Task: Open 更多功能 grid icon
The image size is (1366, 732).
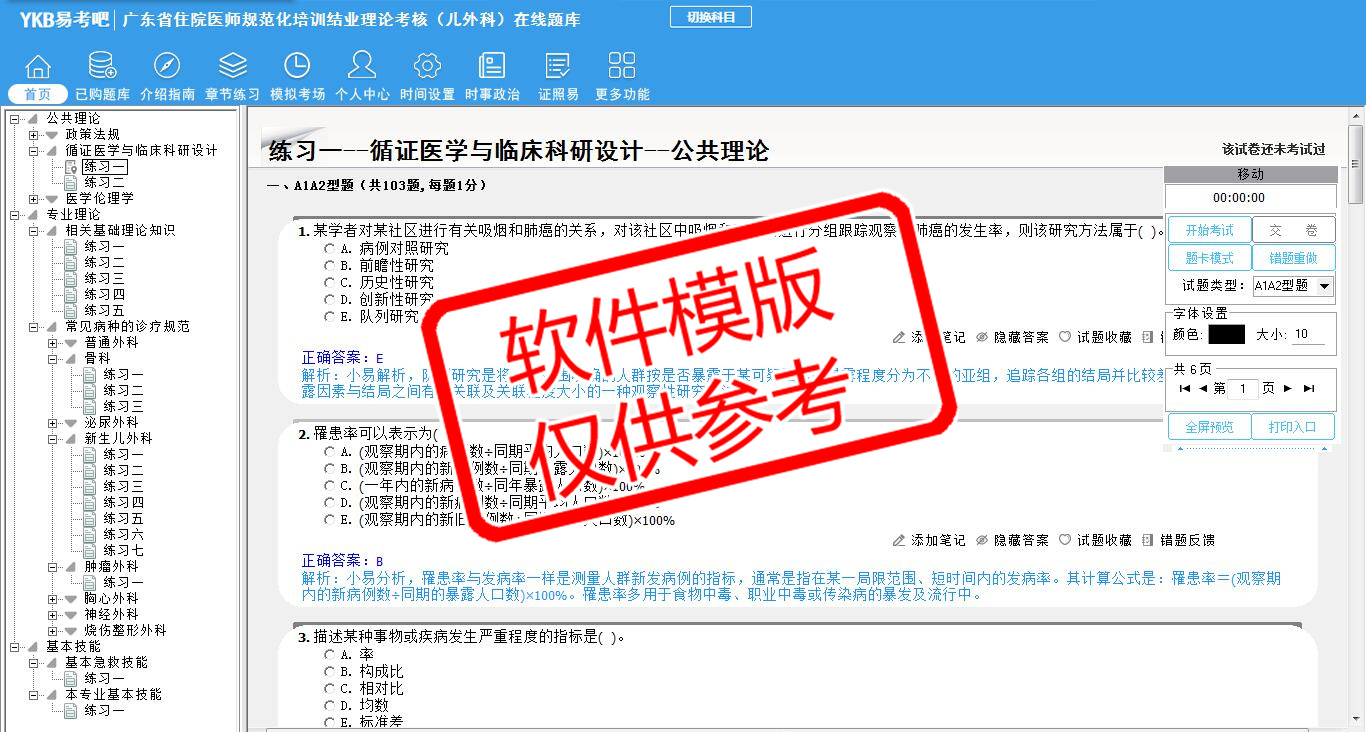Action: coord(622,67)
